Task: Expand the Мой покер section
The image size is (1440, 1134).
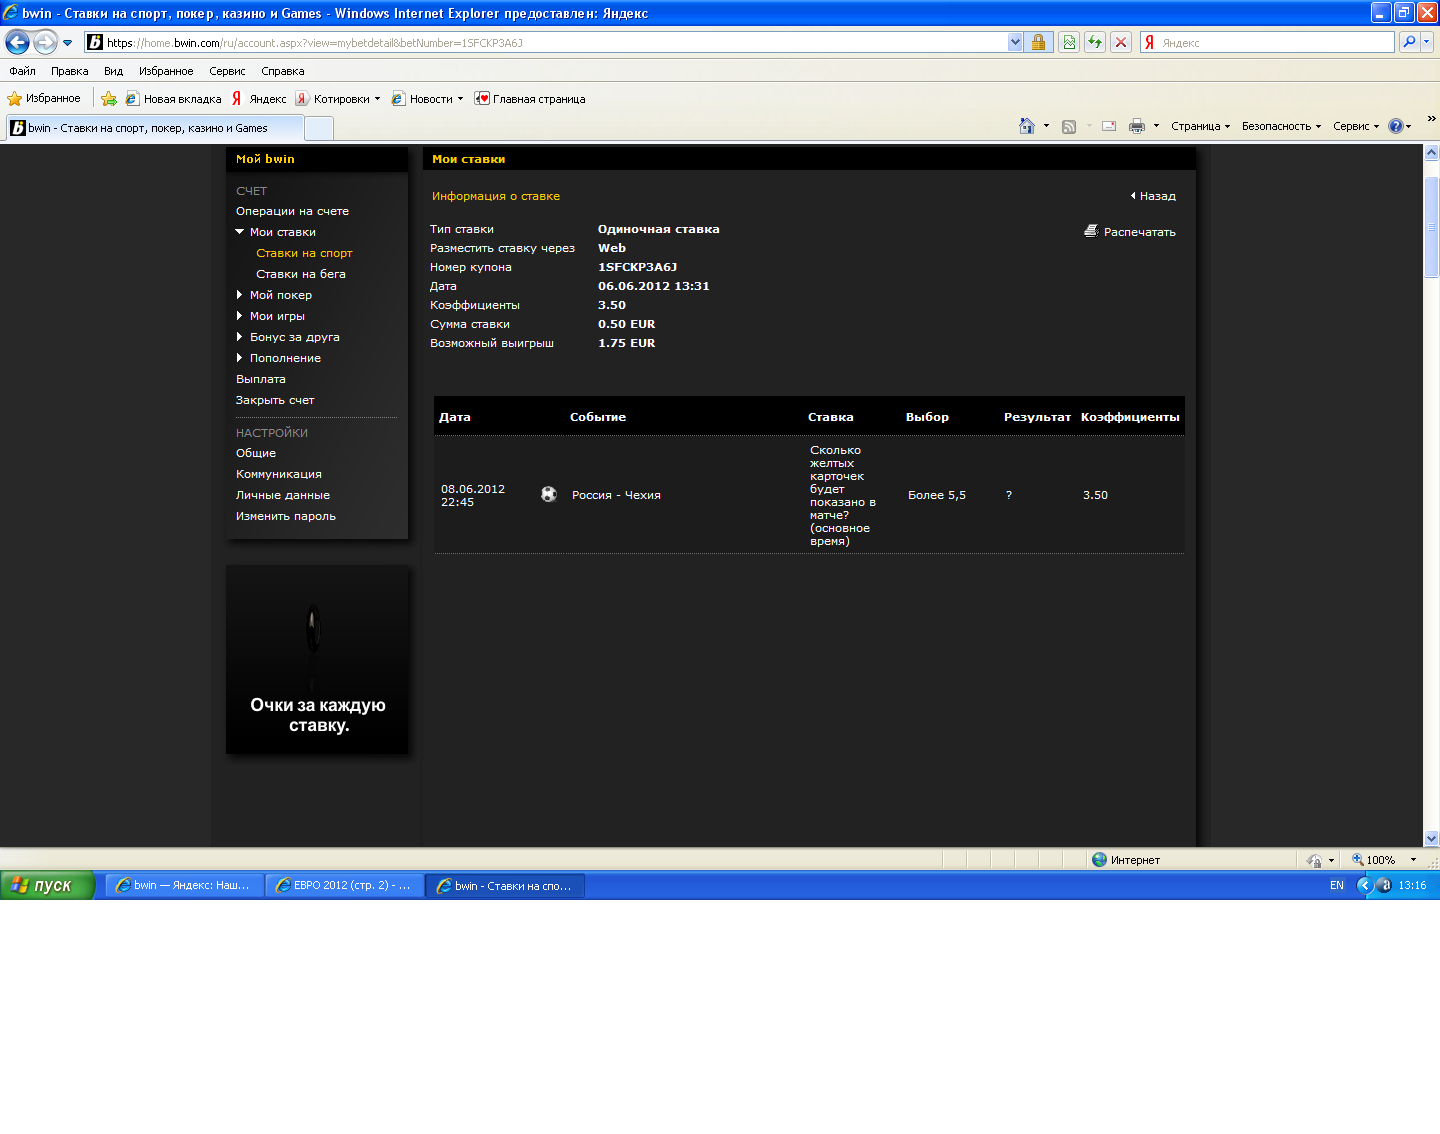Action: pos(240,295)
